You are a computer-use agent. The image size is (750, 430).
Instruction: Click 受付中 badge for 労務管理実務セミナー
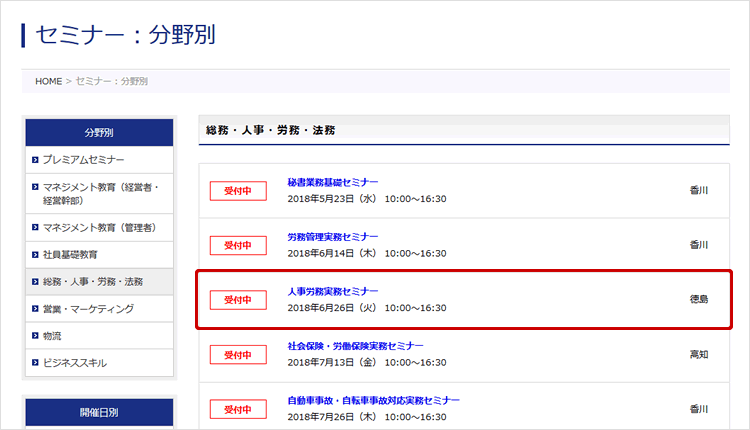(x=238, y=245)
